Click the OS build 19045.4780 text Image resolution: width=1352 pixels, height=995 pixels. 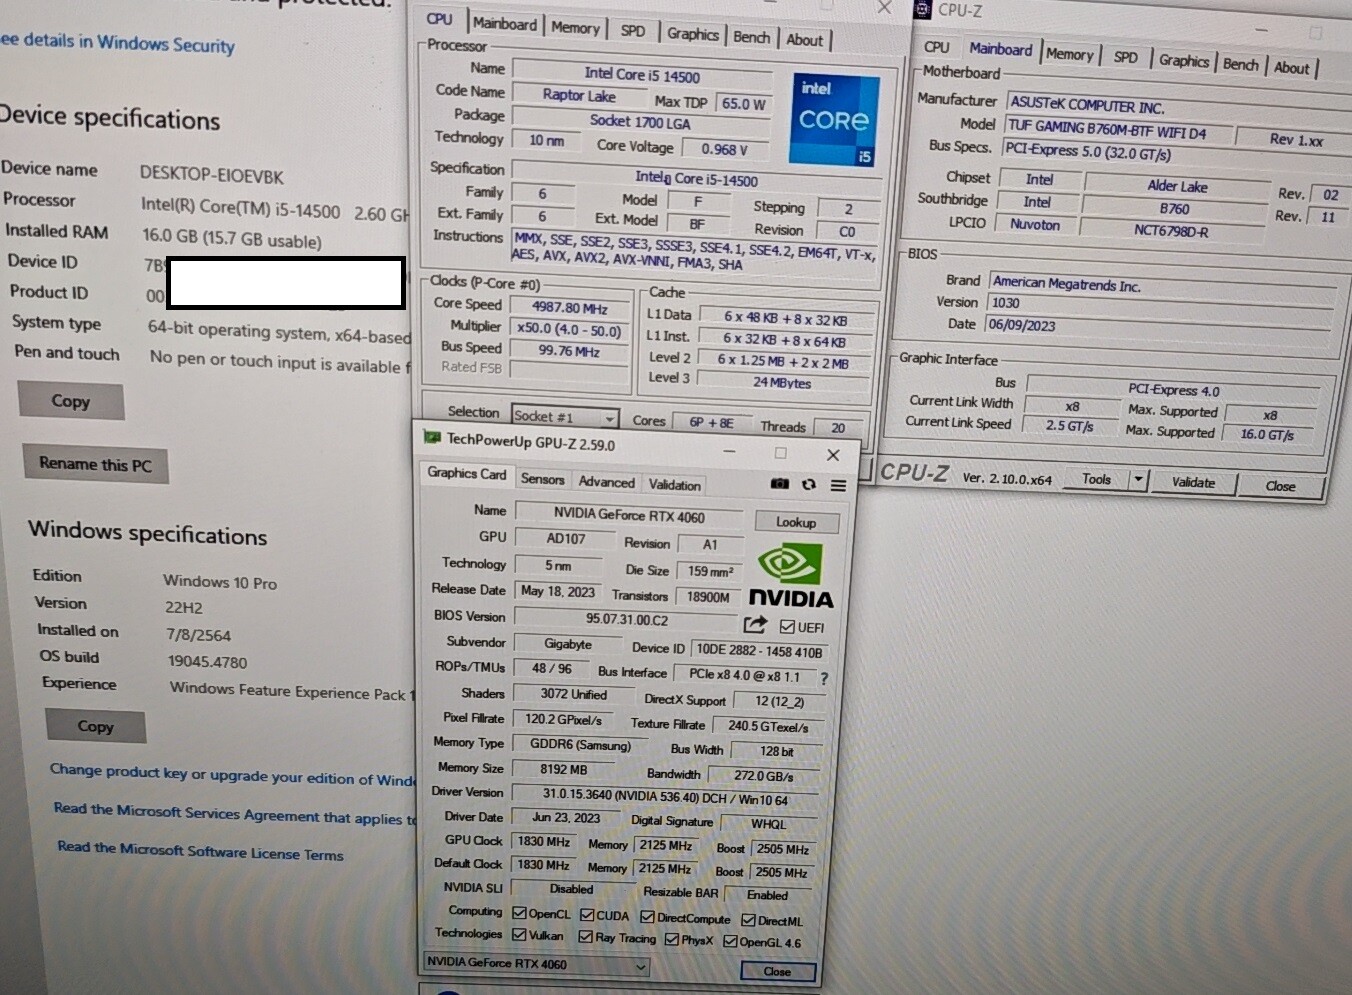[207, 662]
